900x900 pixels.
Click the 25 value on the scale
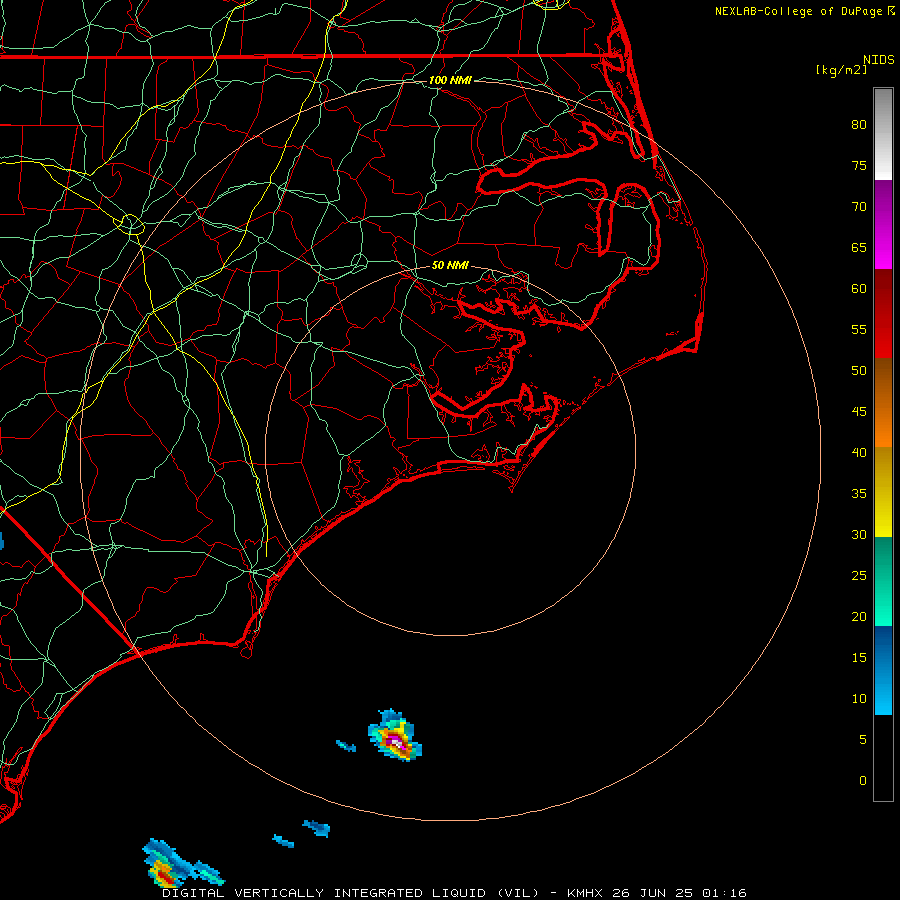click(x=859, y=576)
